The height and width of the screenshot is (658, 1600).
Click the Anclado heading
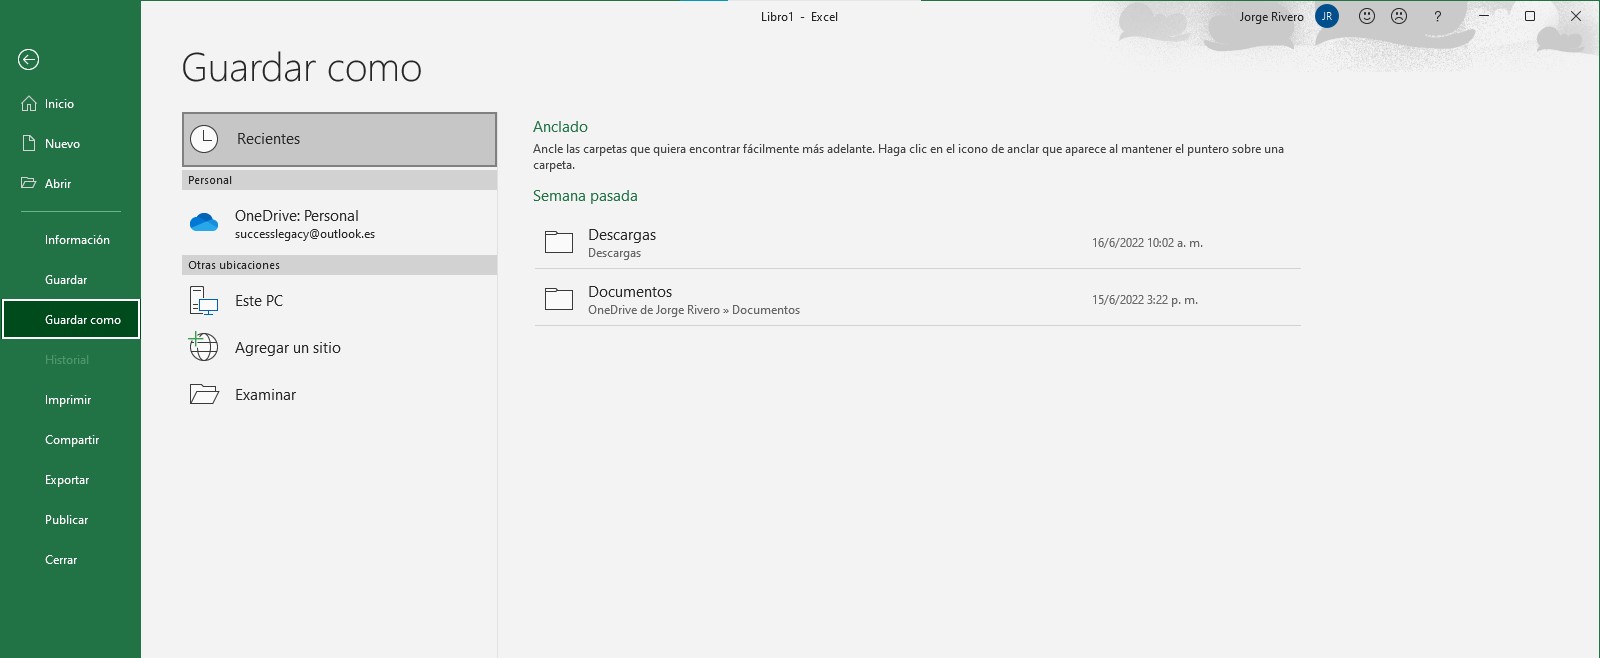point(560,127)
